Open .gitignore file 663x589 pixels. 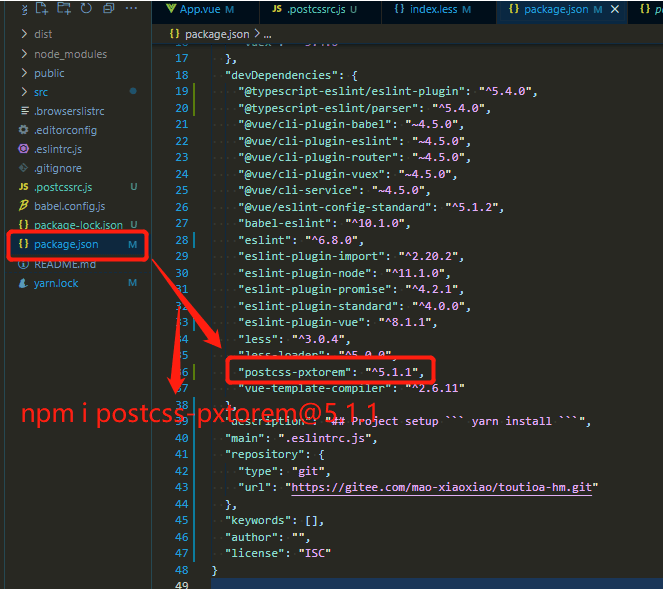pos(58,168)
